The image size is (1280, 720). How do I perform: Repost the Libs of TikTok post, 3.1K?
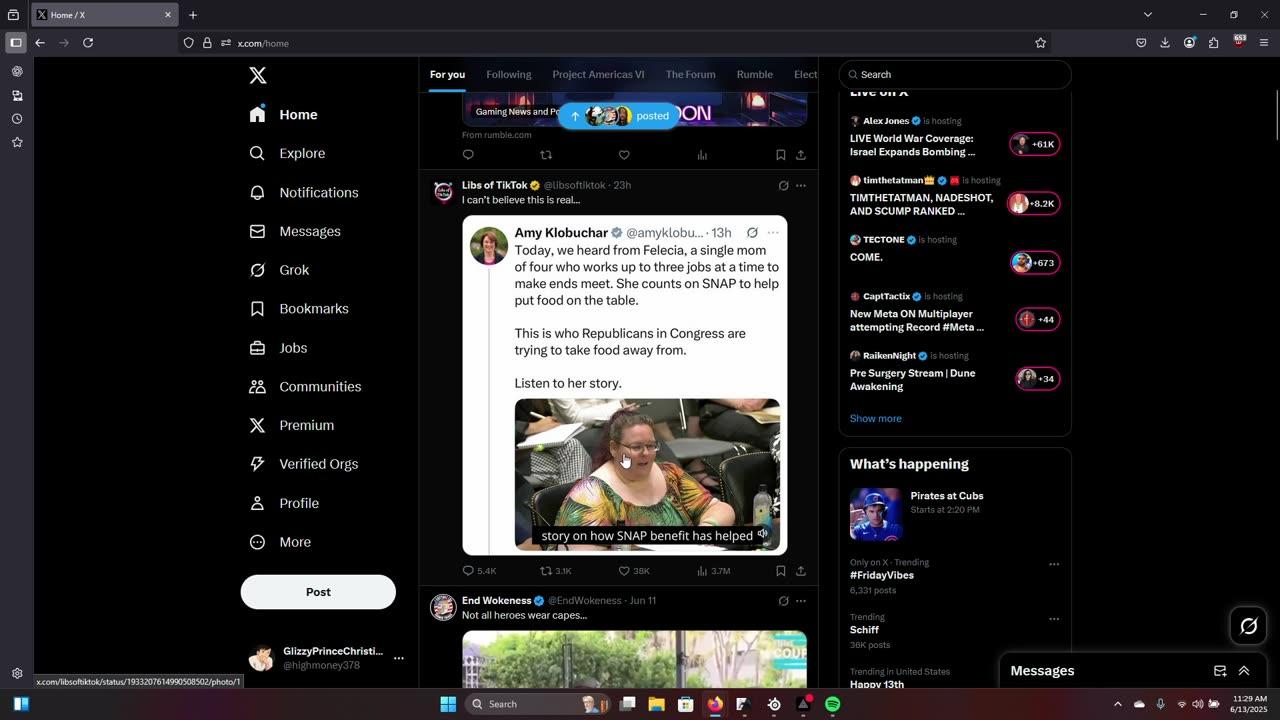click(x=556, y=571)
